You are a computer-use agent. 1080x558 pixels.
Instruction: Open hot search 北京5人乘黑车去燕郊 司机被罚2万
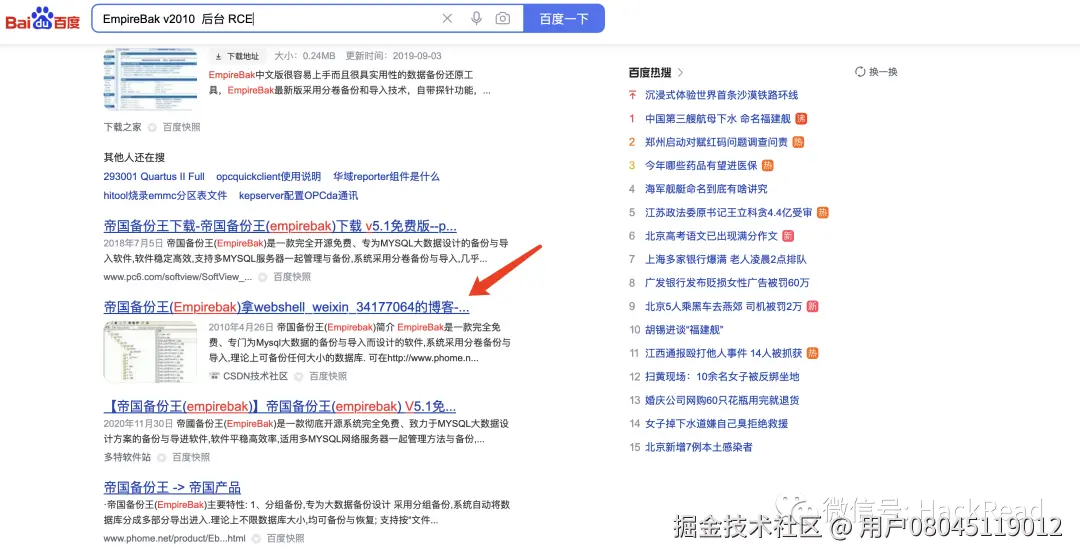tap(723, 306)
